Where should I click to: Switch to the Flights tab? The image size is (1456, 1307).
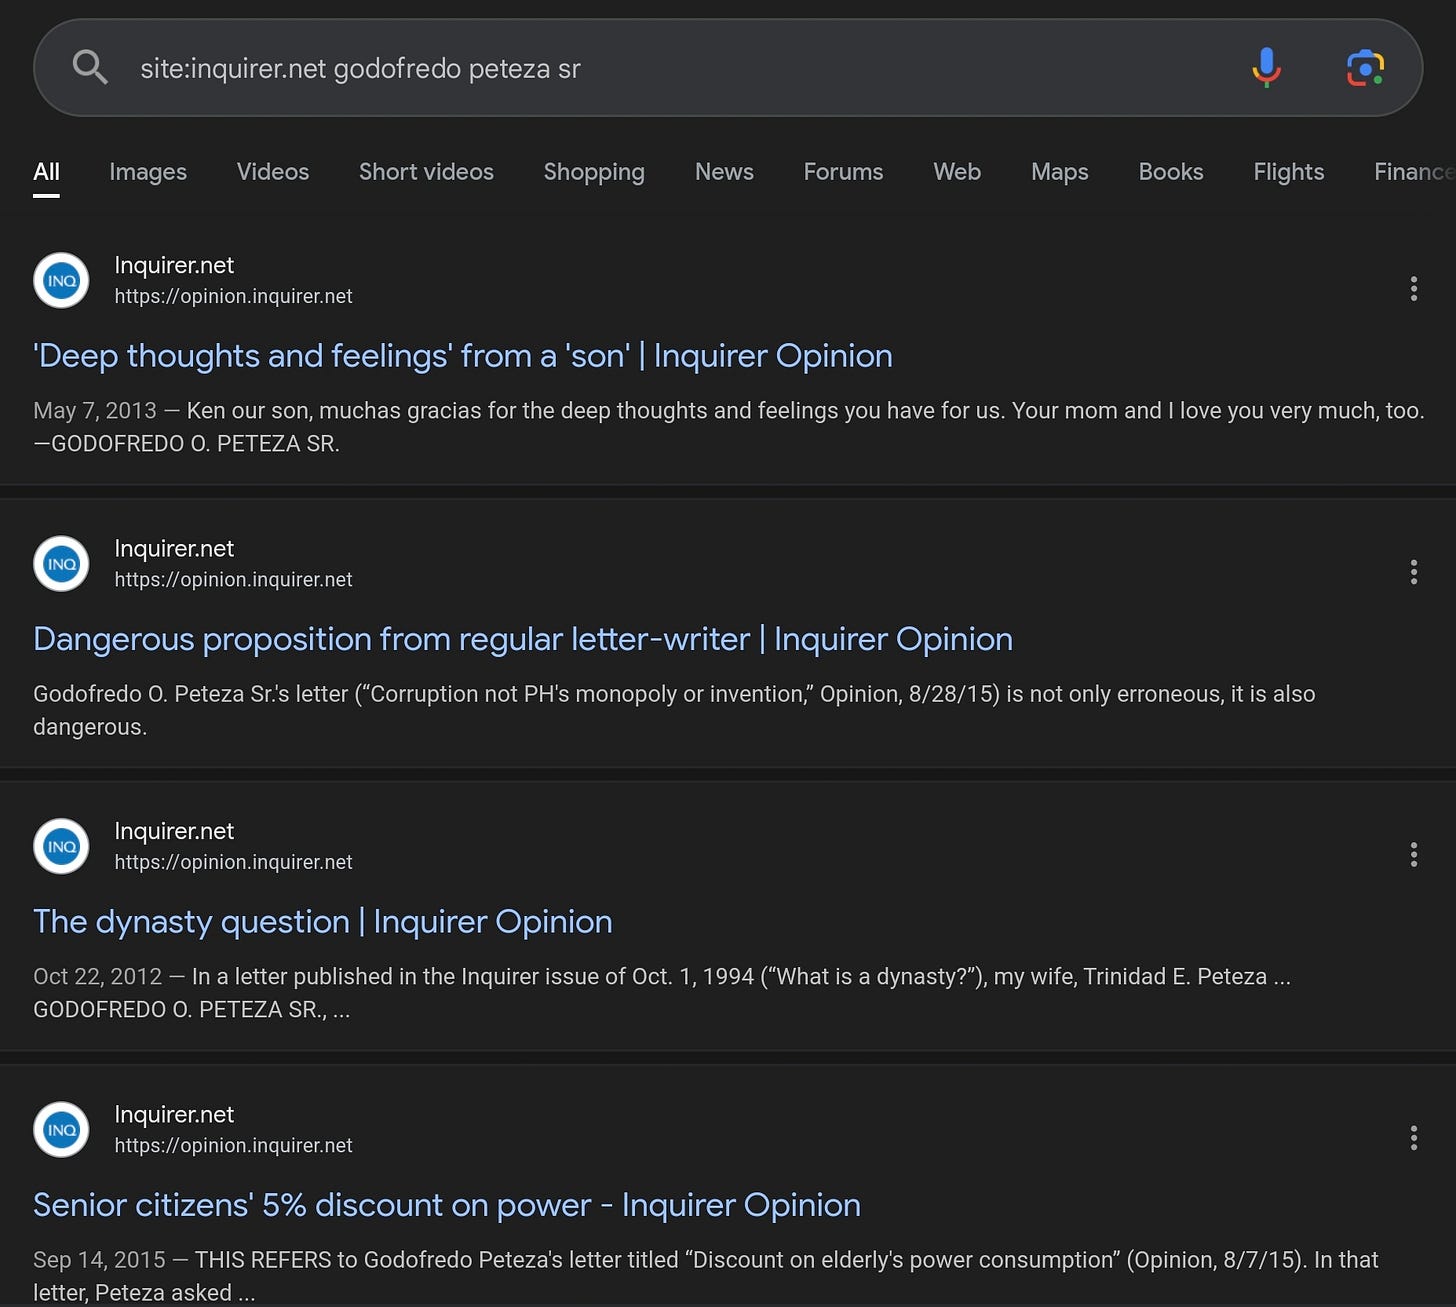[1288, 172]
